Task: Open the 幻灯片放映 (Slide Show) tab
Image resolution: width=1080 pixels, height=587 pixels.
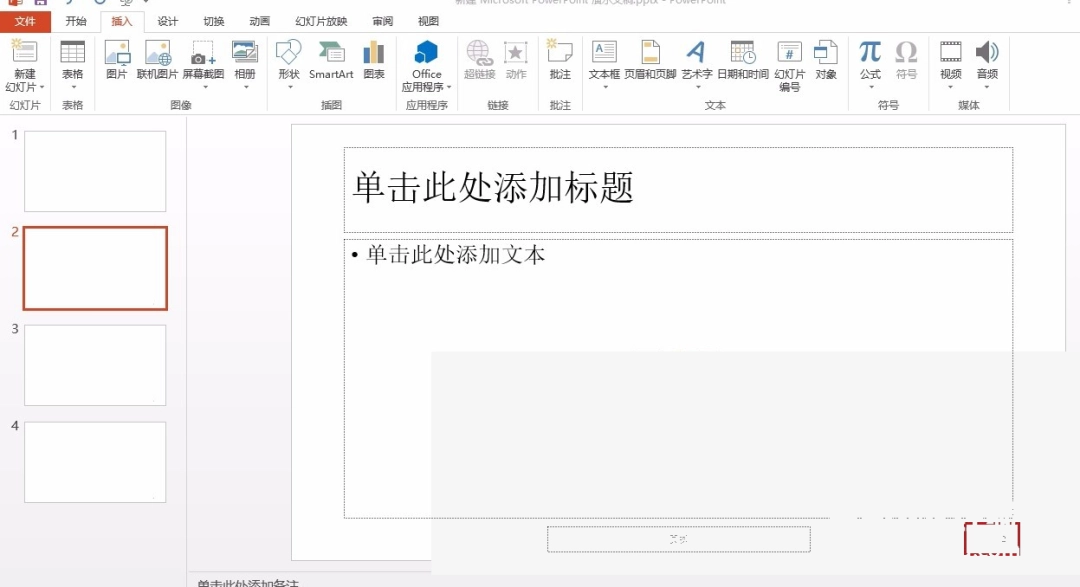Action: (321, 21)
